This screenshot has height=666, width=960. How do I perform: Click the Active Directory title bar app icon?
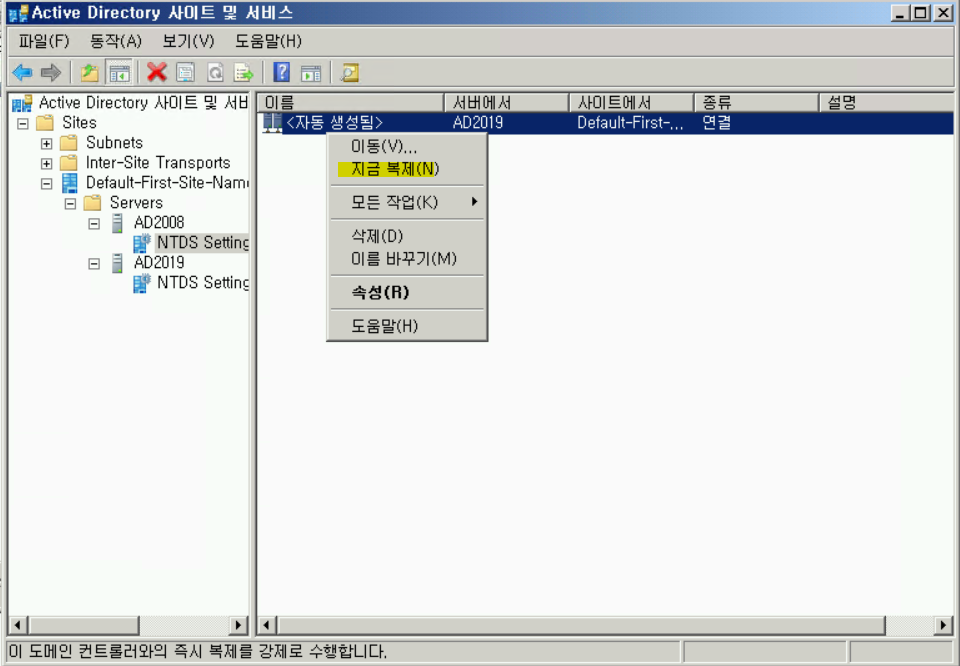point(19,13)
